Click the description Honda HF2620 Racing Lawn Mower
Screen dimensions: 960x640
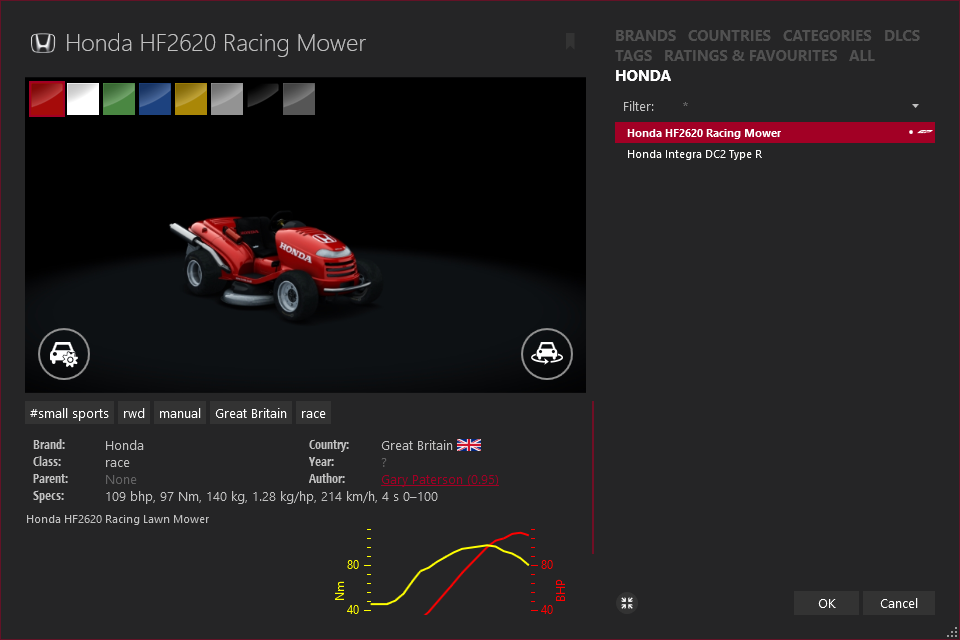tap(118, 519)
